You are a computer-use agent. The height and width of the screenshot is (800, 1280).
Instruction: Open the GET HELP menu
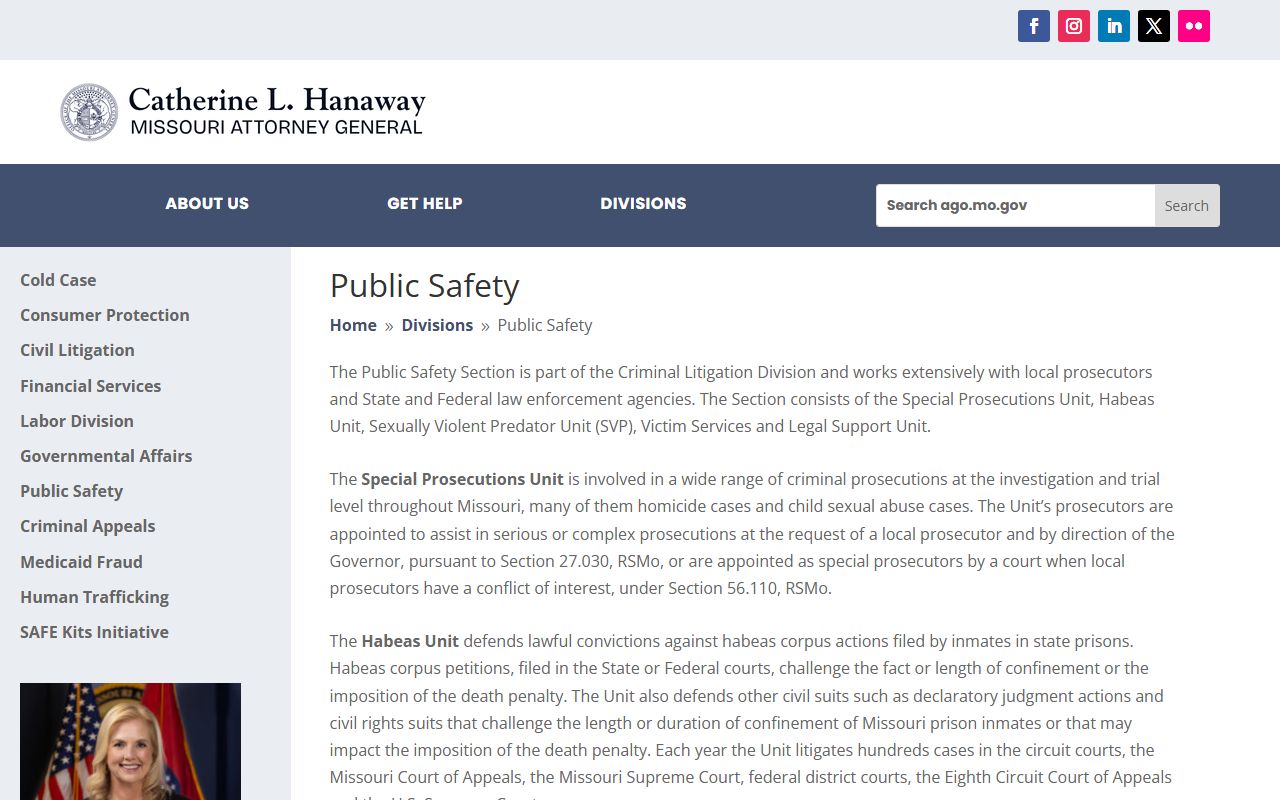click(x=425, y=204)
